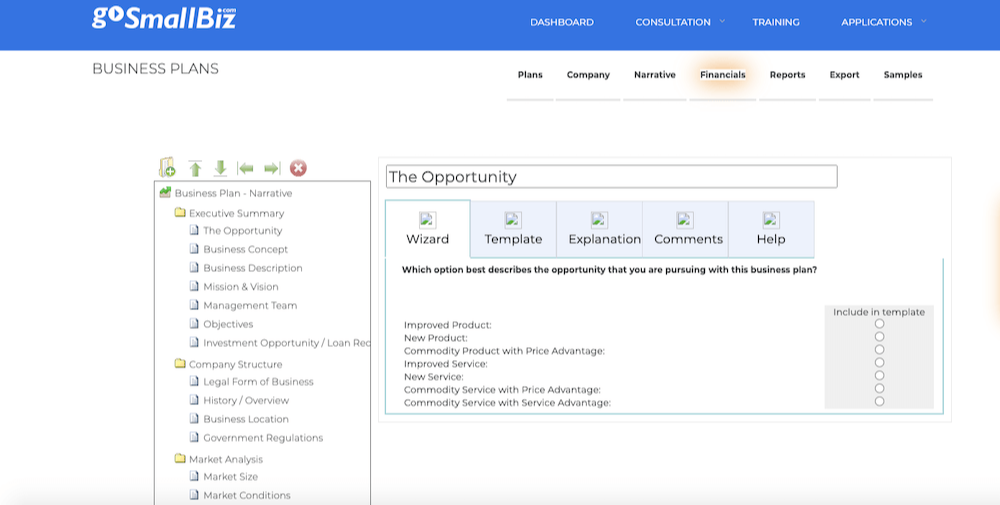
Task: Open the Explanation tab
Action: click(x=599, y=229)
